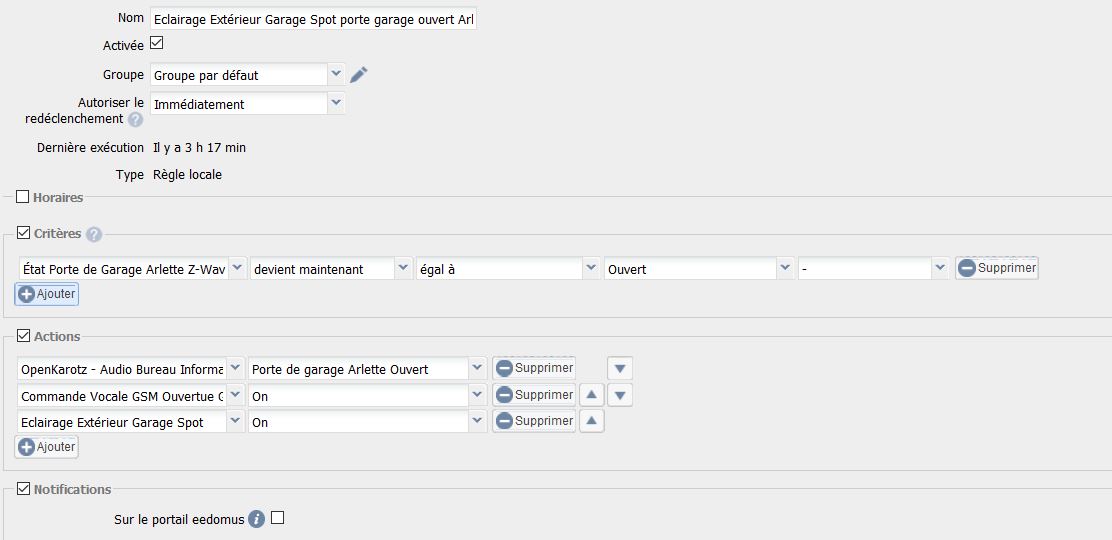Enable the Horaires section checkbox

point(23,197)
